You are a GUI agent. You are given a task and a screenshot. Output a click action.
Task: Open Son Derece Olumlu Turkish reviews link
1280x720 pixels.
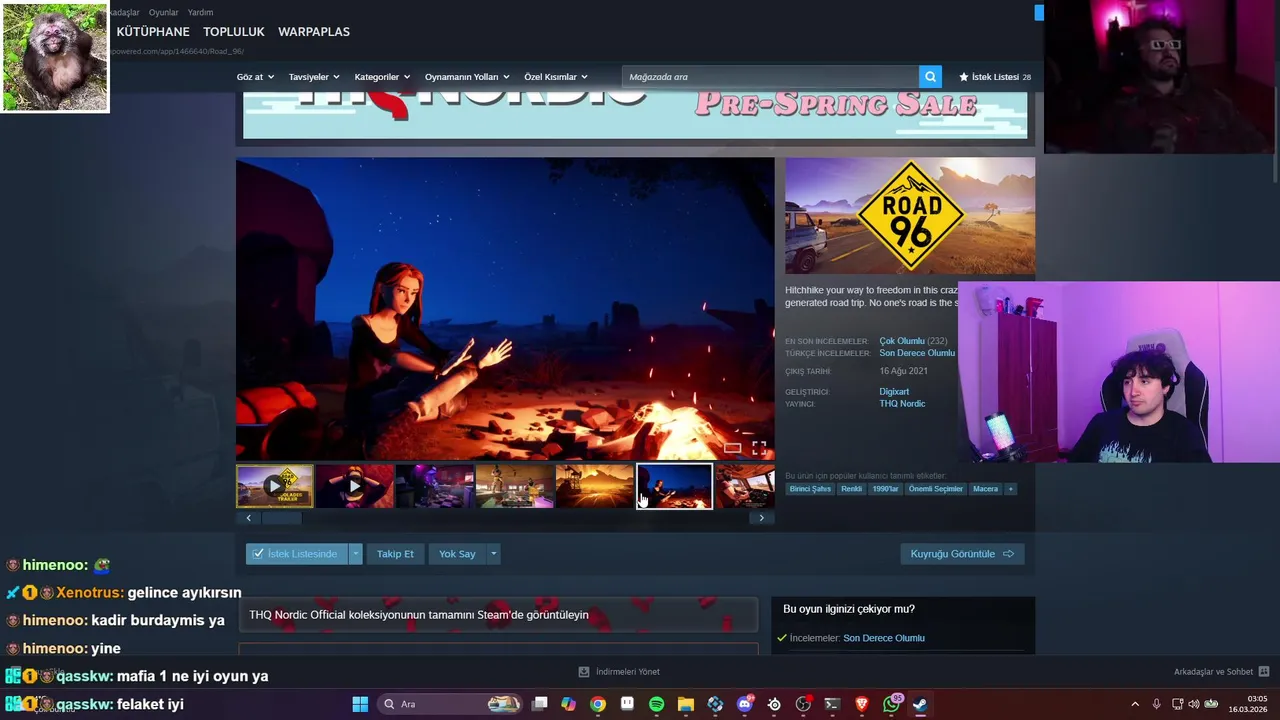(917, 353)
